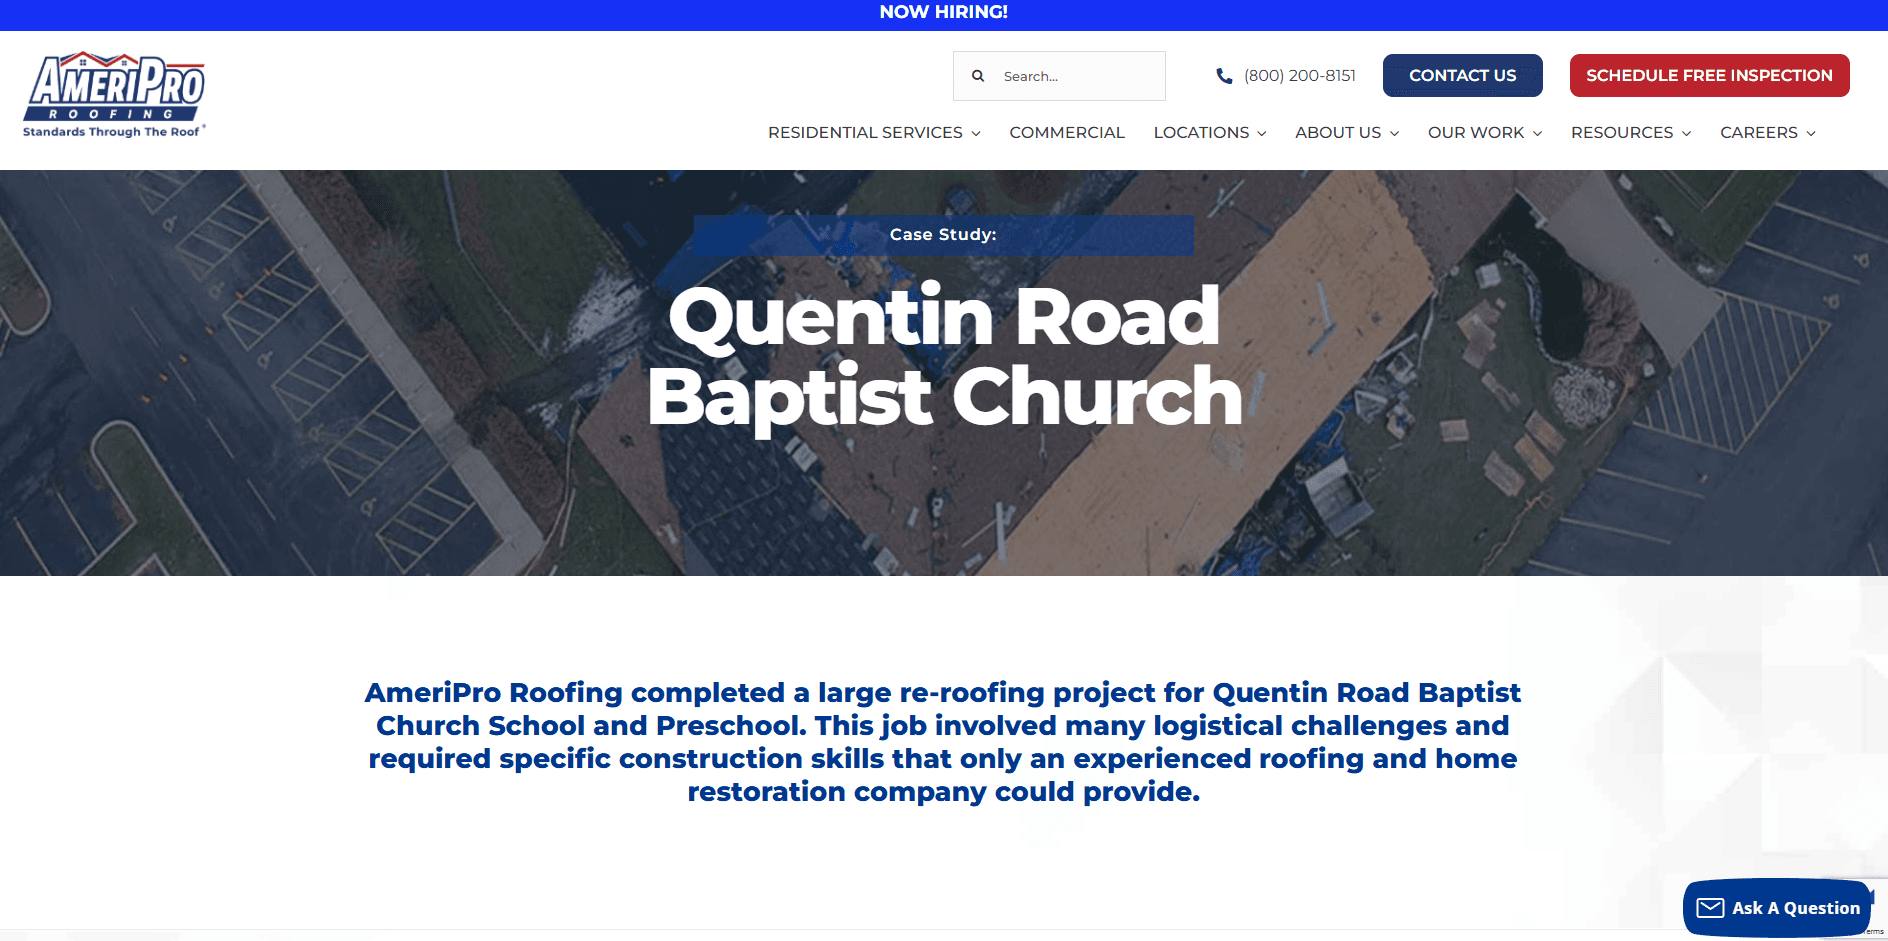Go to the COMMERCIAL page
Image resolution: width=1888 pixels, height=941 pixels.
[1067, 133]
